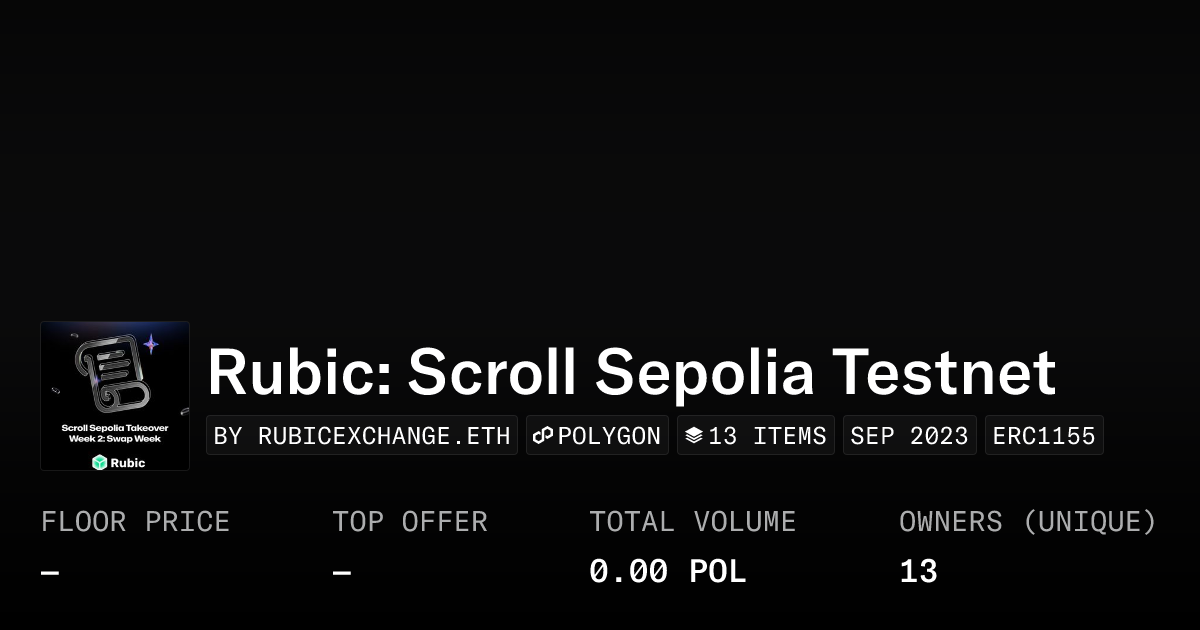
Task: Click the Week 2: Swap Week thumbnail caption
Action: tap(115, 438)
